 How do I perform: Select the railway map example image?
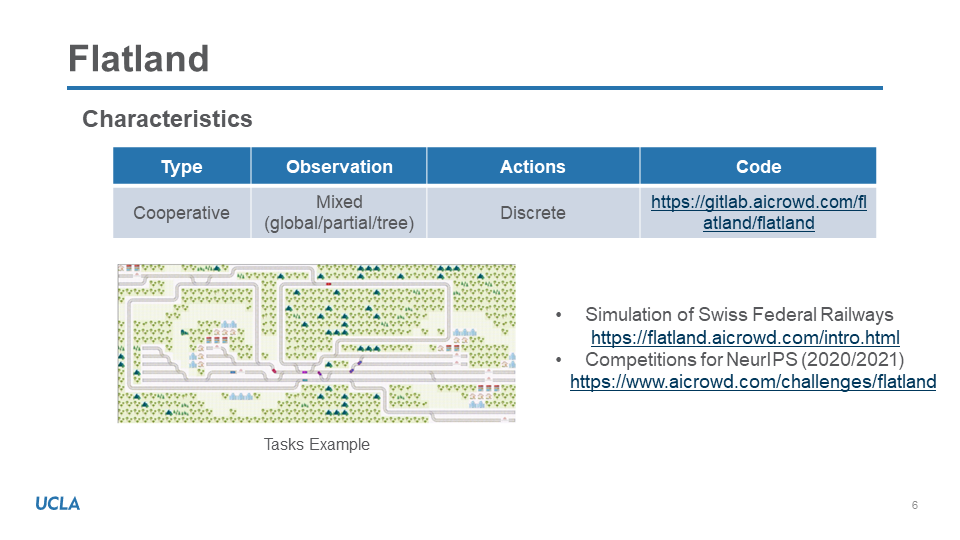click(316, 343)
